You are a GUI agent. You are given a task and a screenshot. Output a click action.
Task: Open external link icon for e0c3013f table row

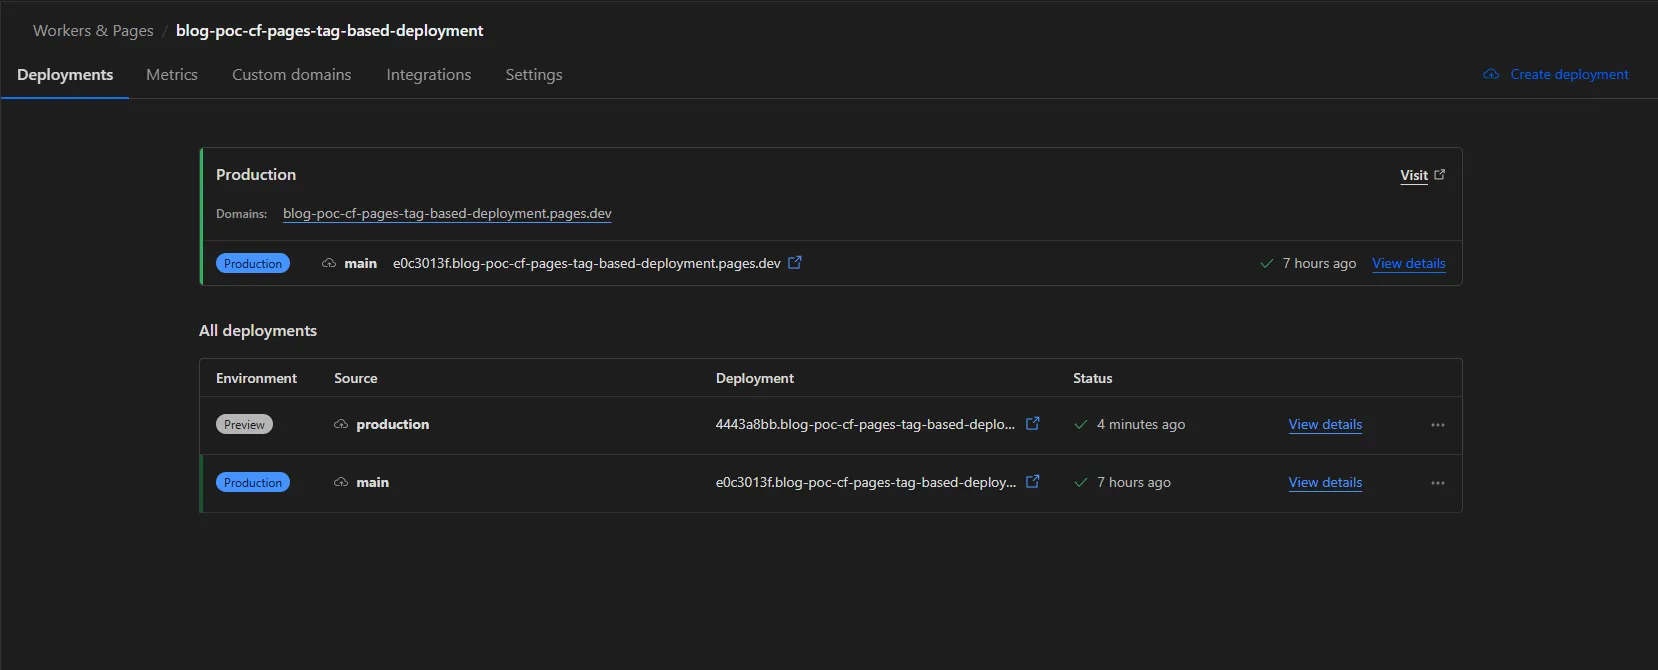[1033, 482]
